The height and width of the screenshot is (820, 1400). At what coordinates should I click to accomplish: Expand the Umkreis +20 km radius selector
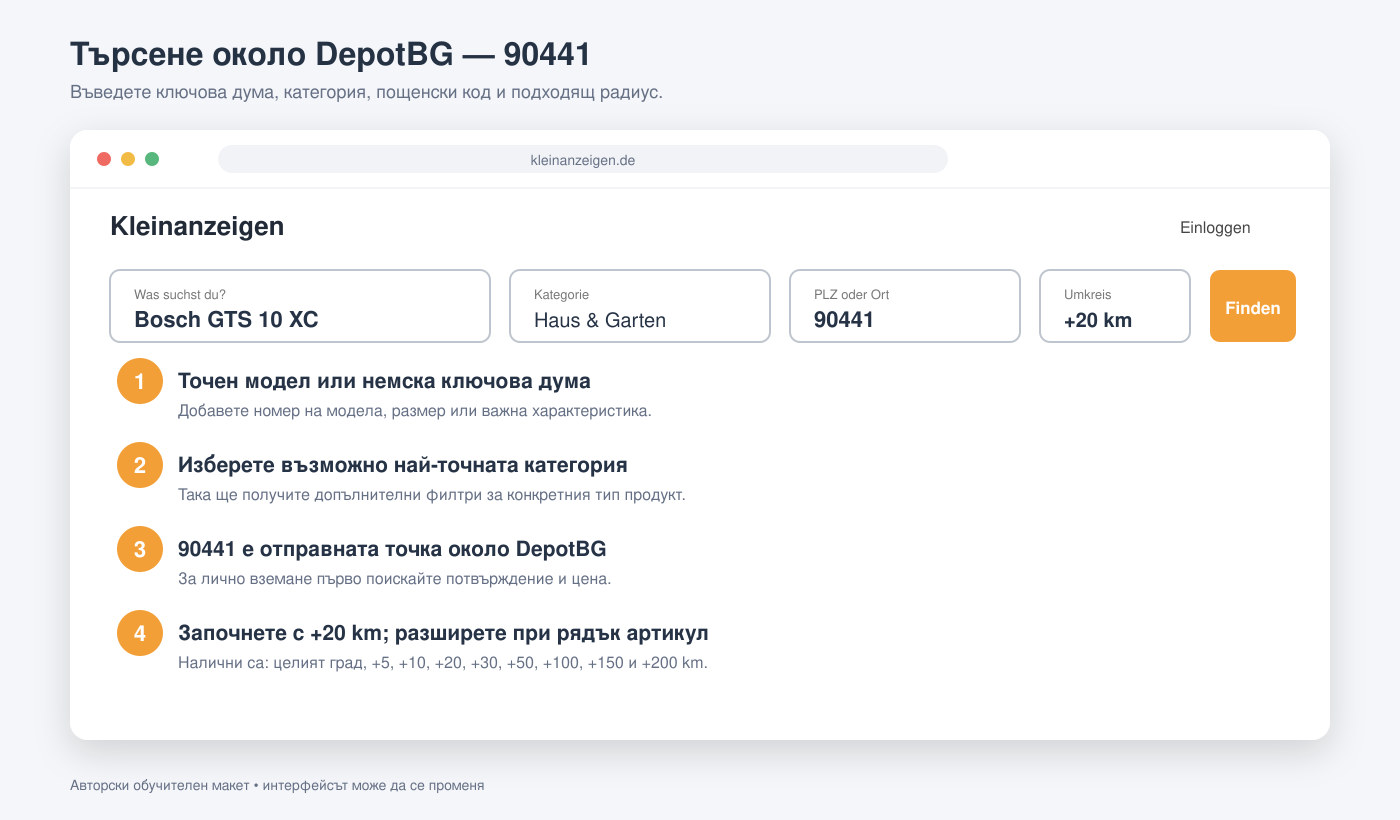1115,306
